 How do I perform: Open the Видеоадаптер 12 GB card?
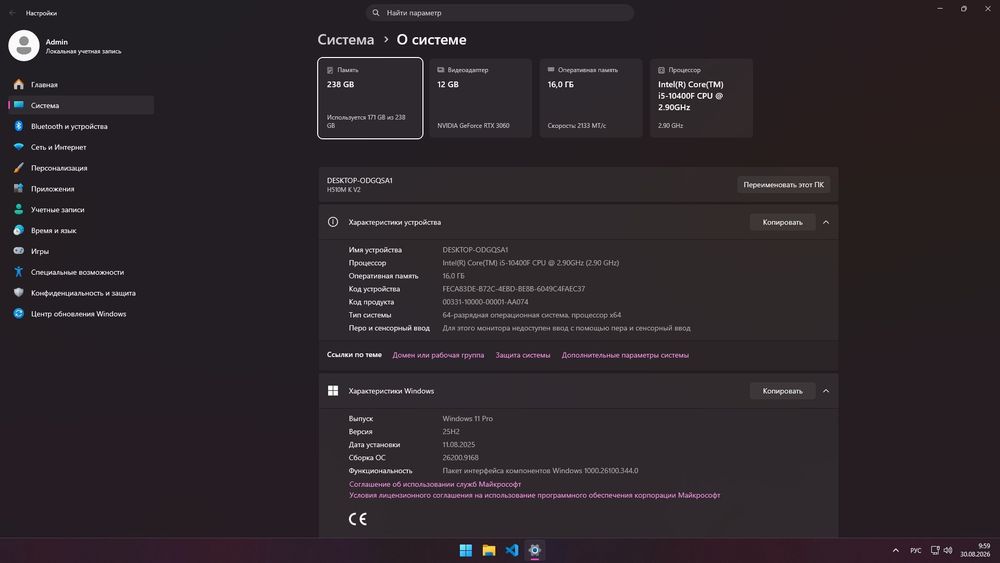click(480, 98)
